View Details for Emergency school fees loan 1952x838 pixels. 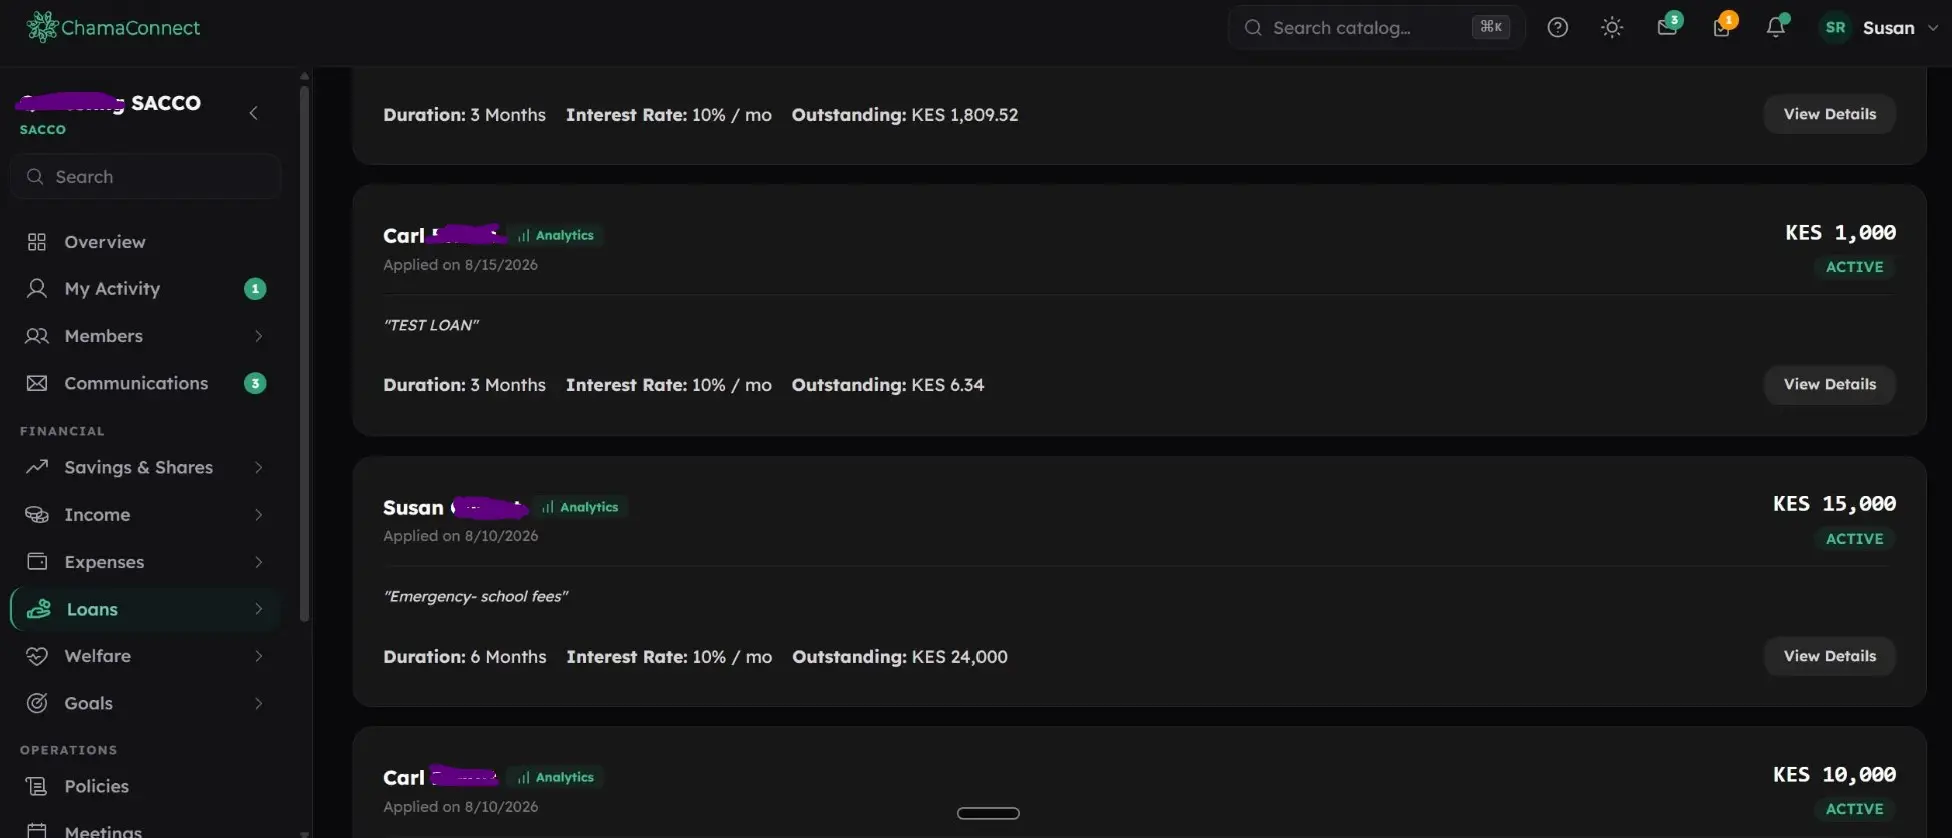pos(1829,656)
